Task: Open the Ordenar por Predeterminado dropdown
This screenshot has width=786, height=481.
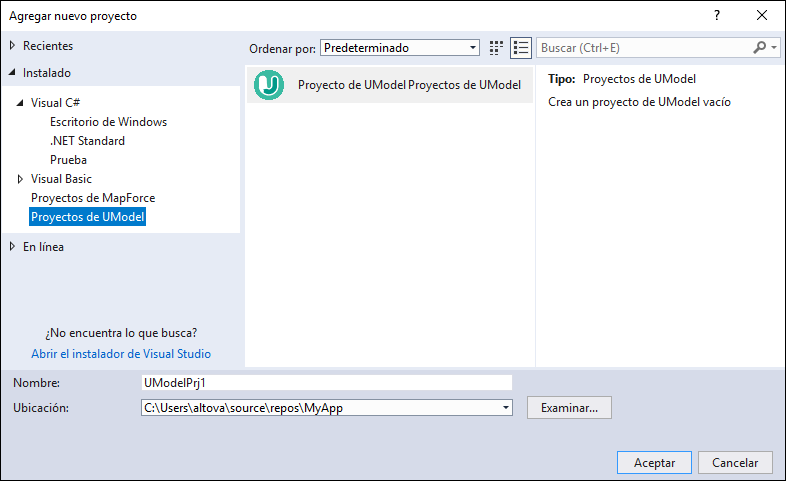Action: point(400,48)
